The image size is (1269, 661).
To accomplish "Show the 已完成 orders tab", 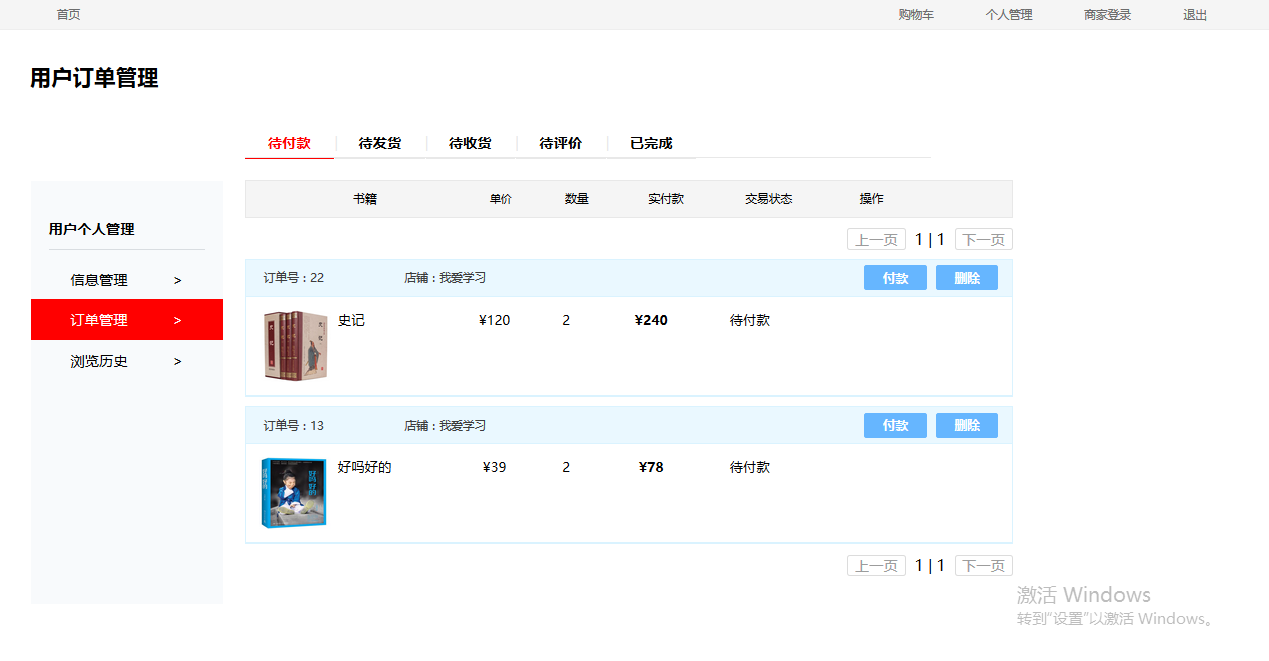I will click(651, 143).
